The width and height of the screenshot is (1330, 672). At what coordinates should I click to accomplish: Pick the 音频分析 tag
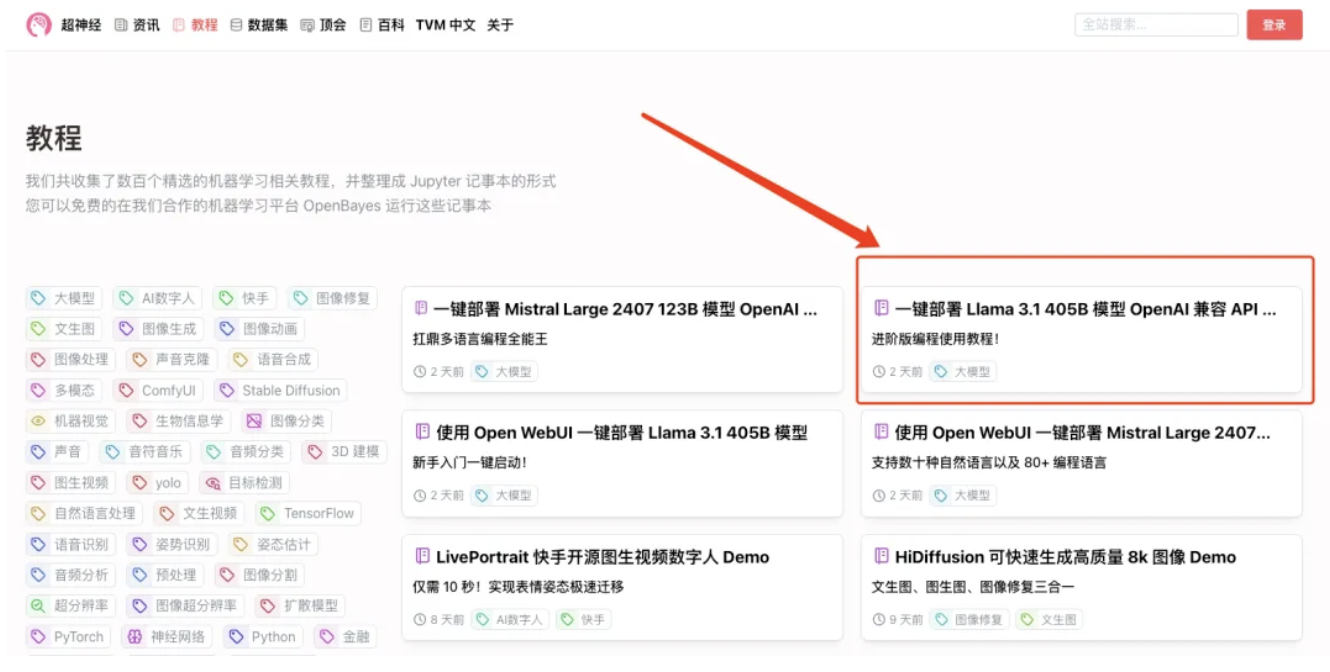(70, 575)
